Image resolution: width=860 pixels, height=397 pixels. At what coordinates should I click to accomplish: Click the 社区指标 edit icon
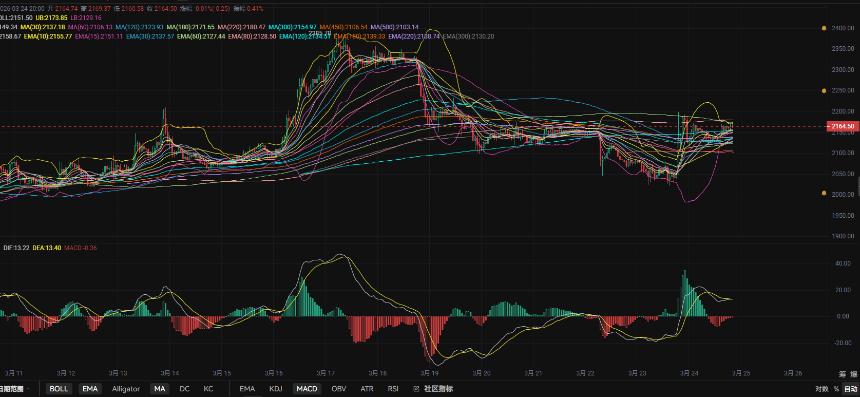(x=415, y=389)
